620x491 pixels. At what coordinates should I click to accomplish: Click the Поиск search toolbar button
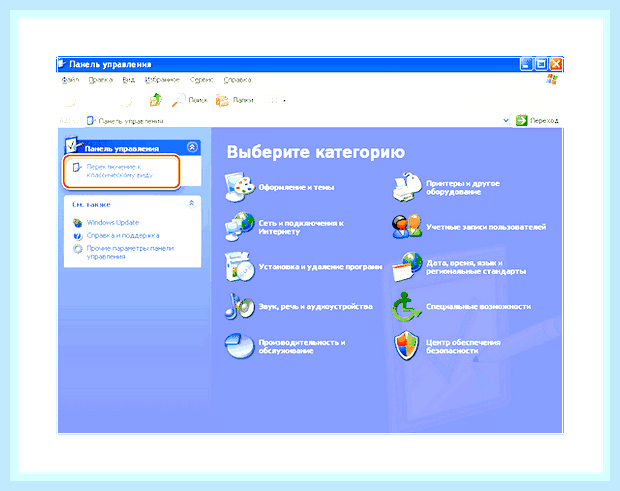coord(190,100)
